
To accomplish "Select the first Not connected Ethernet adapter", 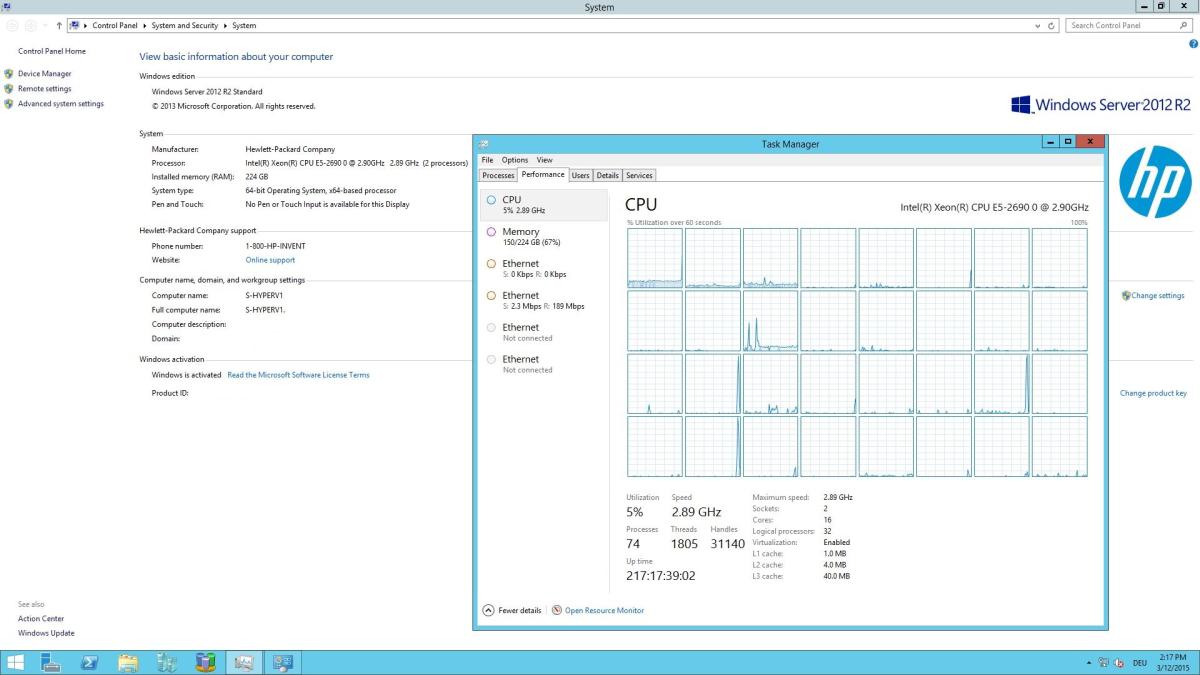I will [x=544, y=332].
